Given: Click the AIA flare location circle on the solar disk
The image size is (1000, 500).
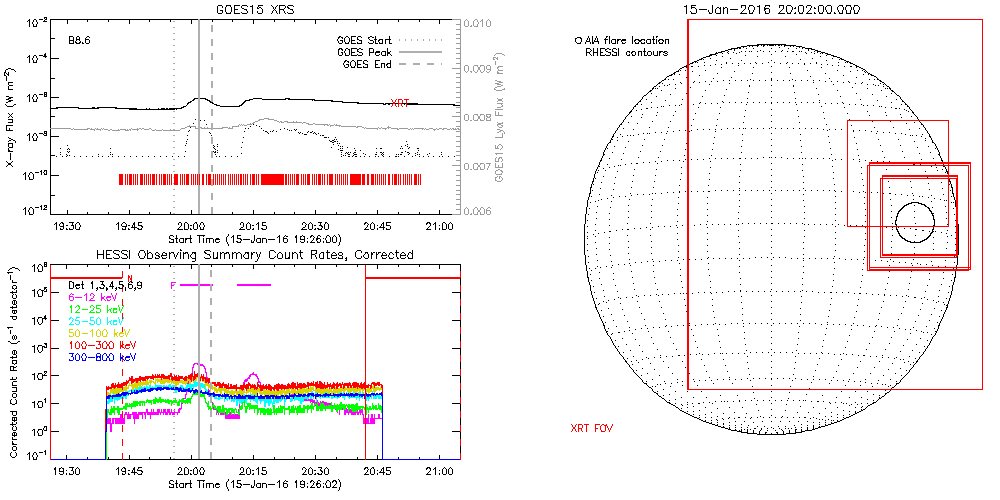Looking at the screenshot, I should (914, 222).
